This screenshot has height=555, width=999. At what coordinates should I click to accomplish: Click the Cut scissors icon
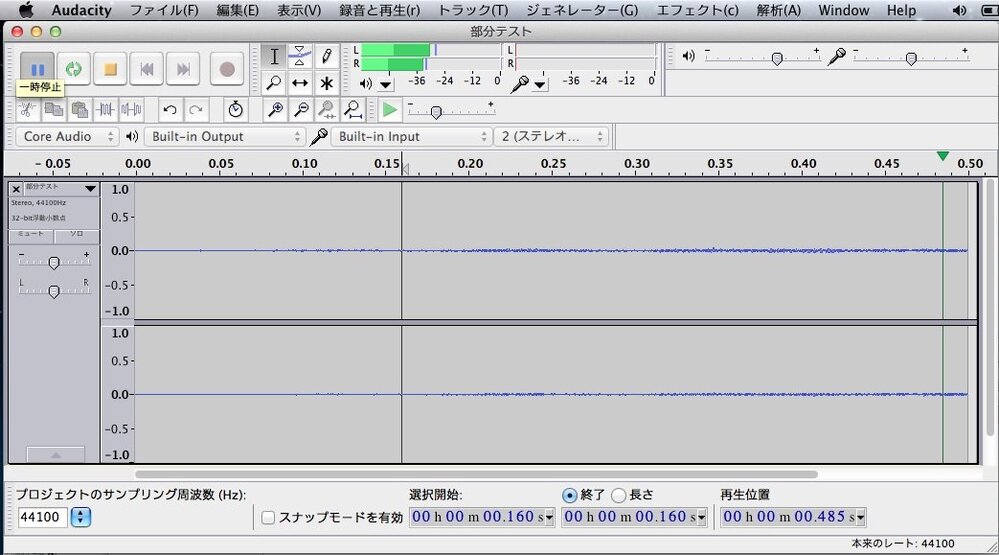tap(27, 110)
